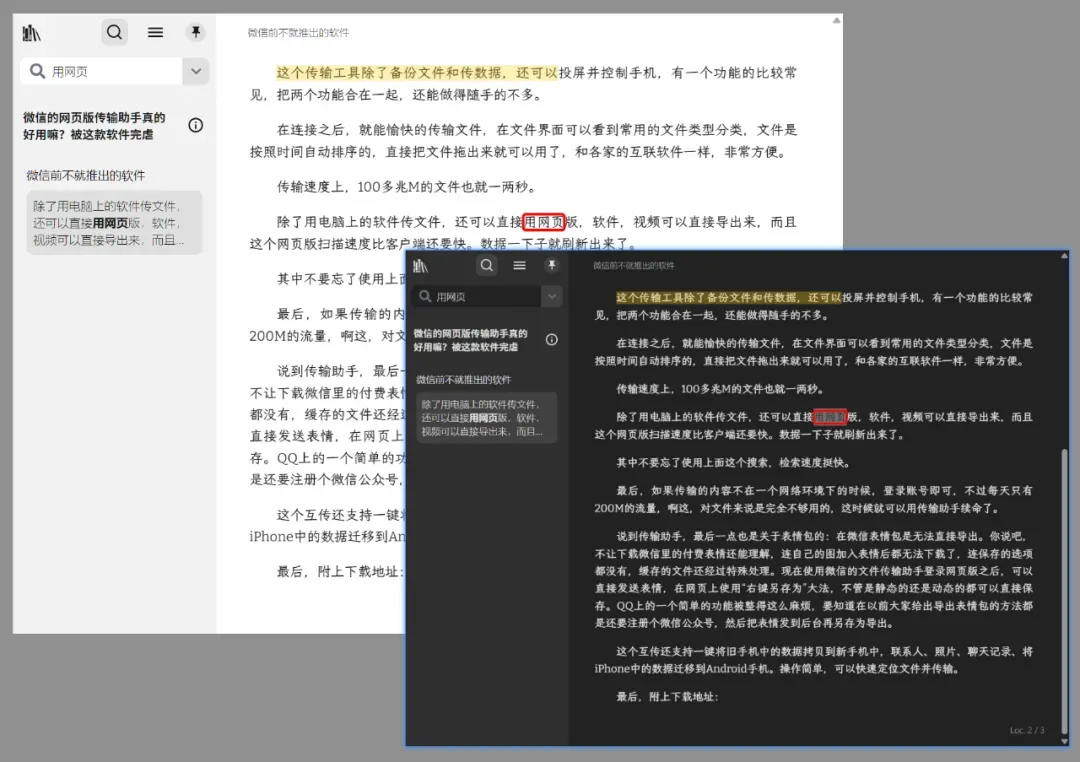1080x762 pixels.
Task: Click section heading 微信前不就推出的软件 in light sidebar
Action: 86,176
